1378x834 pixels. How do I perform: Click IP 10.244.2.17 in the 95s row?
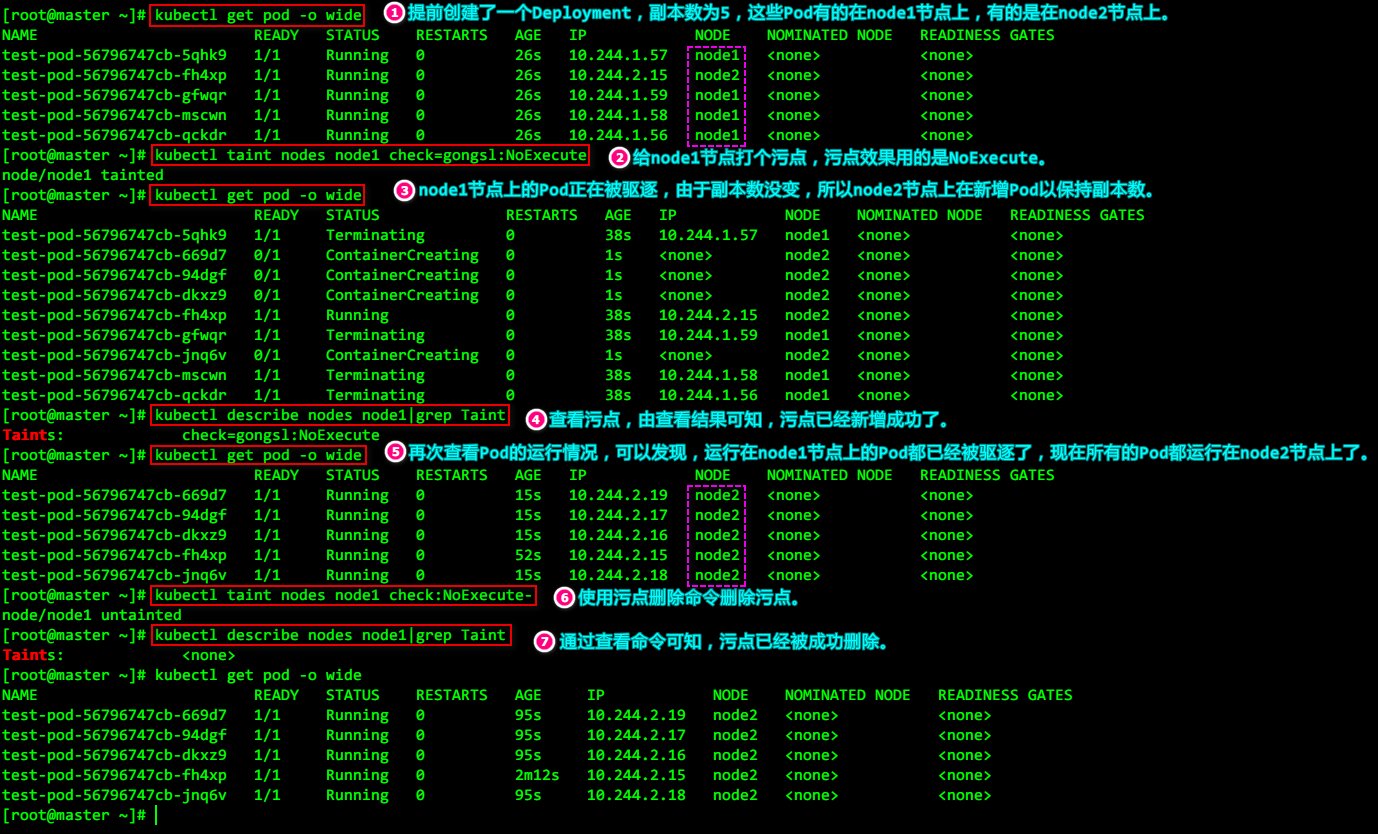click(x=636, y=735)
